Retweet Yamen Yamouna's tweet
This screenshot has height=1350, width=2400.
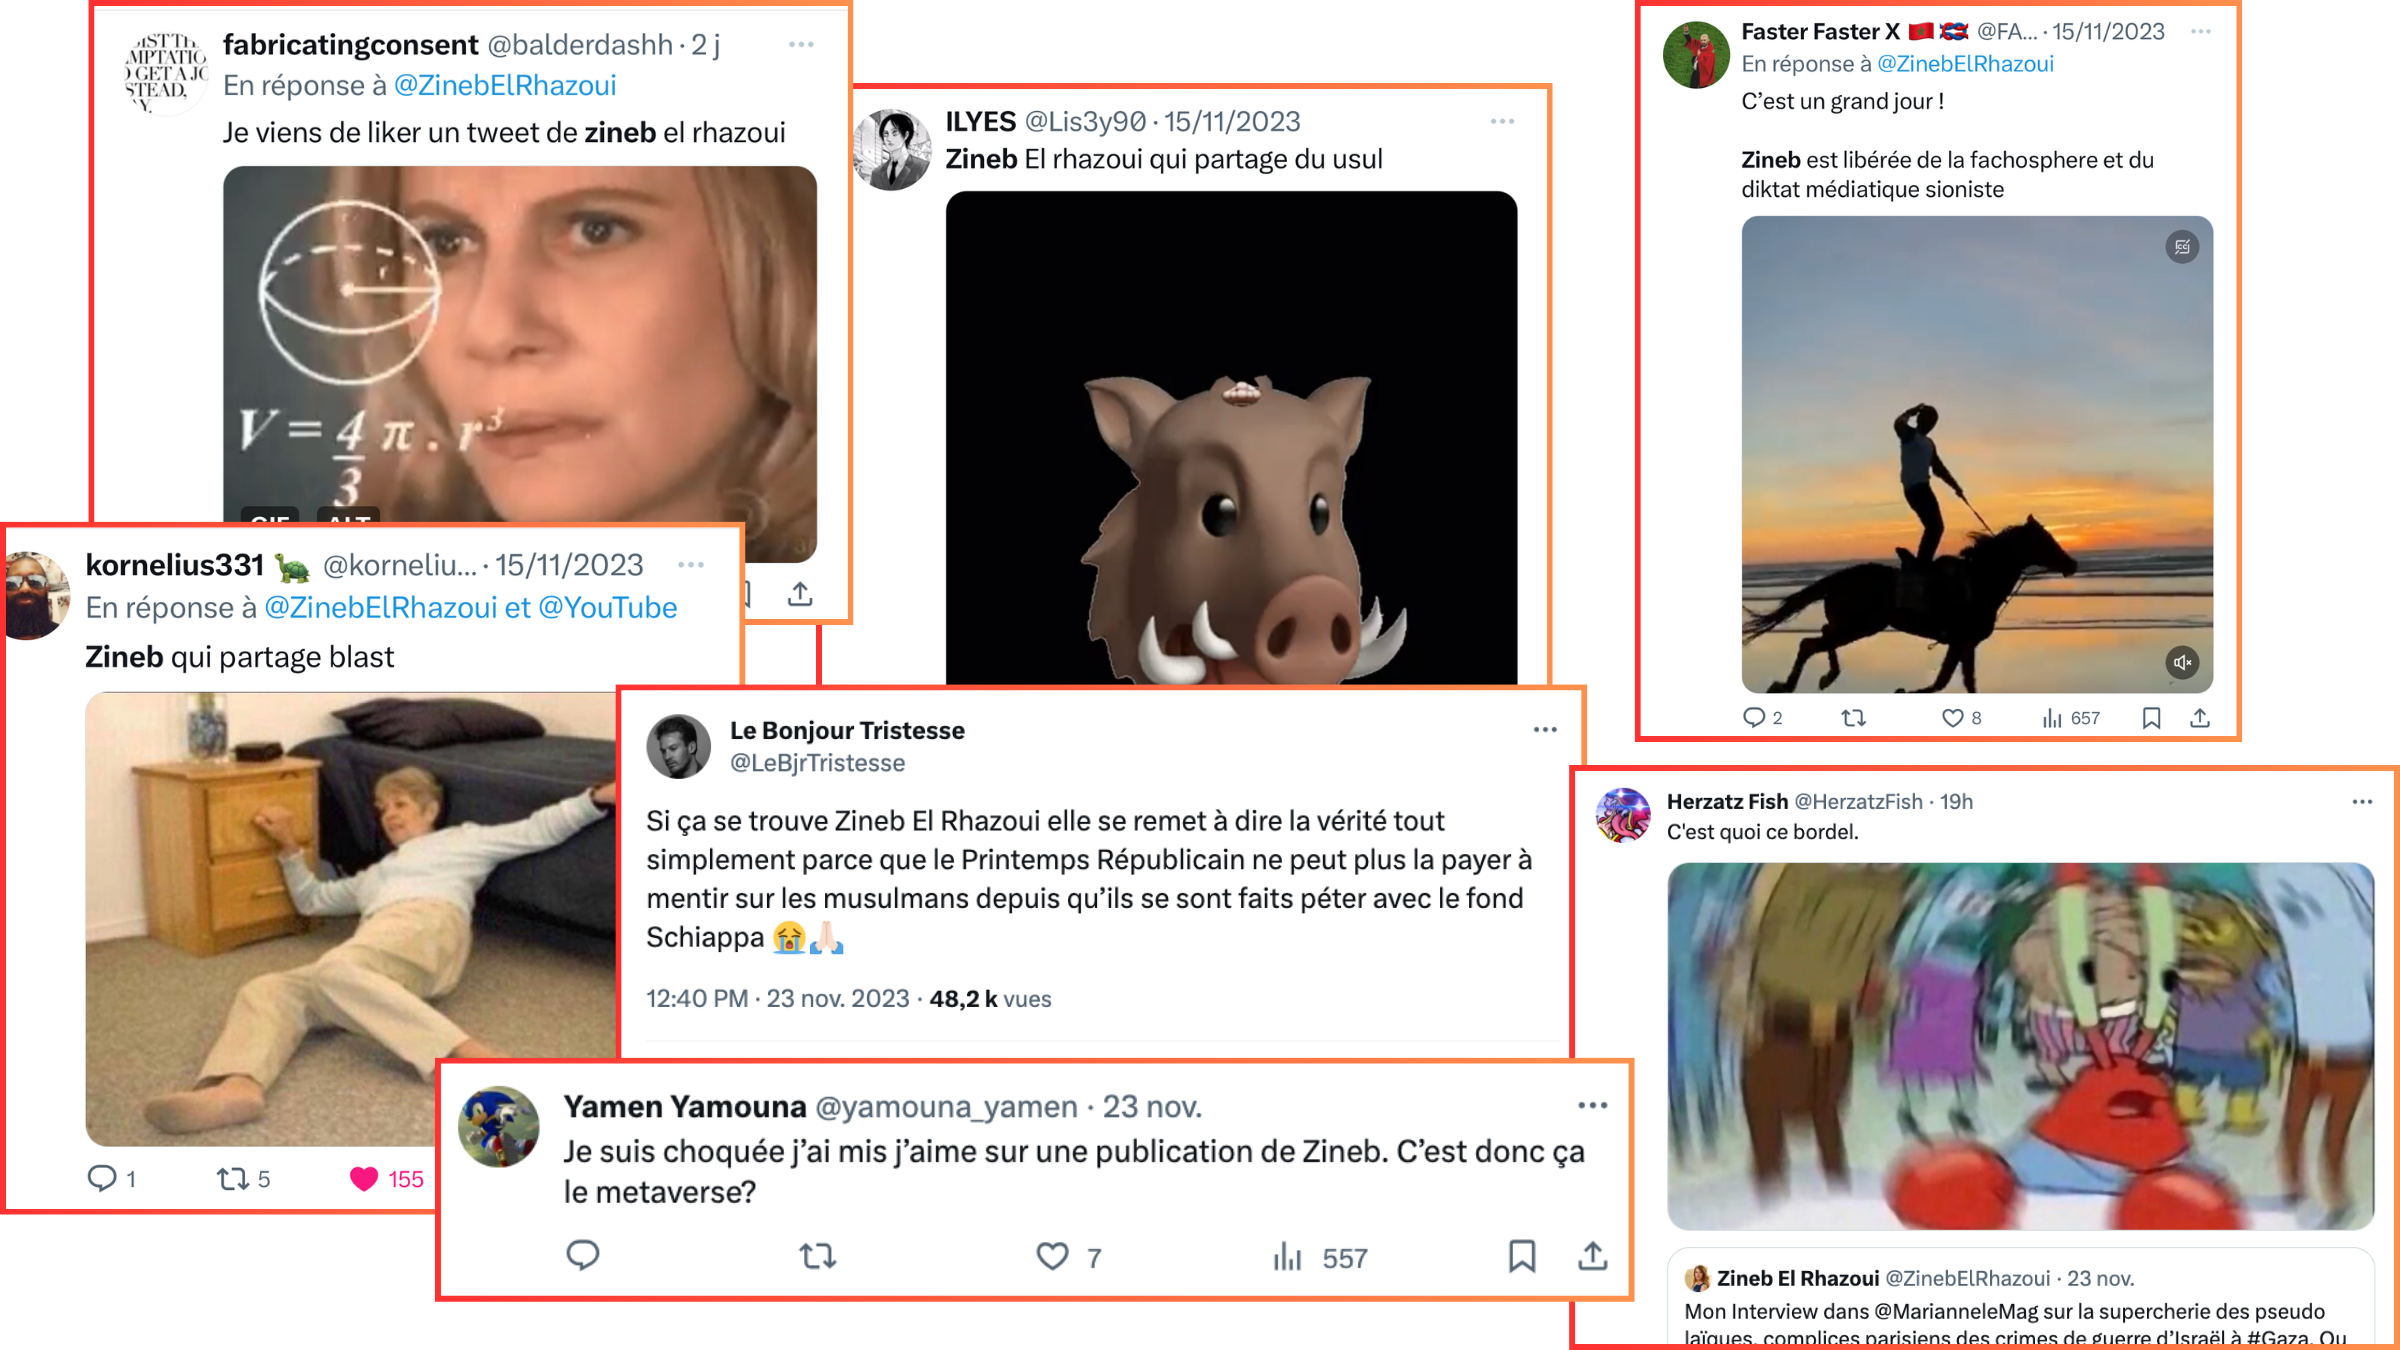pos(818,1255)
